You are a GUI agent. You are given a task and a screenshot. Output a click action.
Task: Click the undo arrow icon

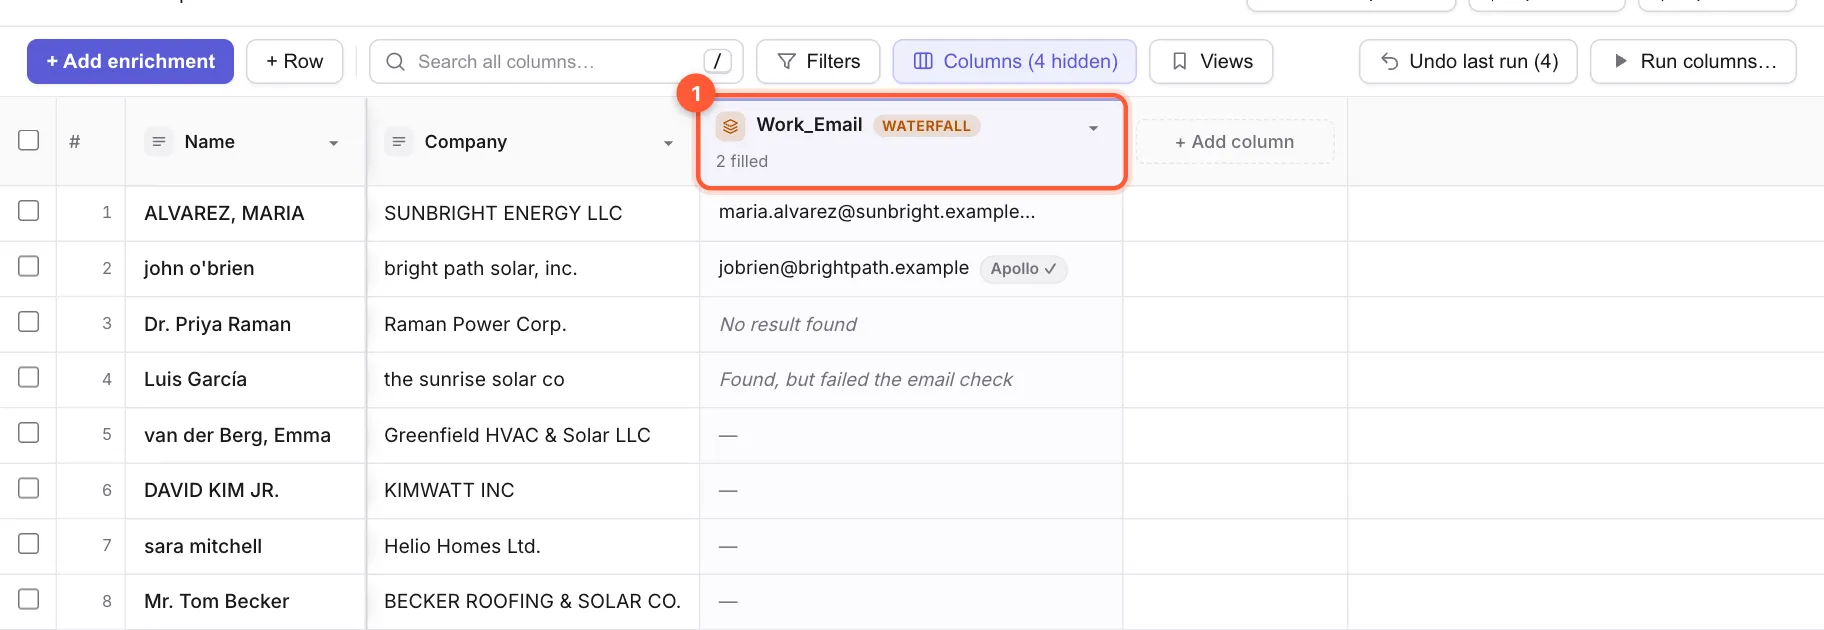coord(1389,62)
